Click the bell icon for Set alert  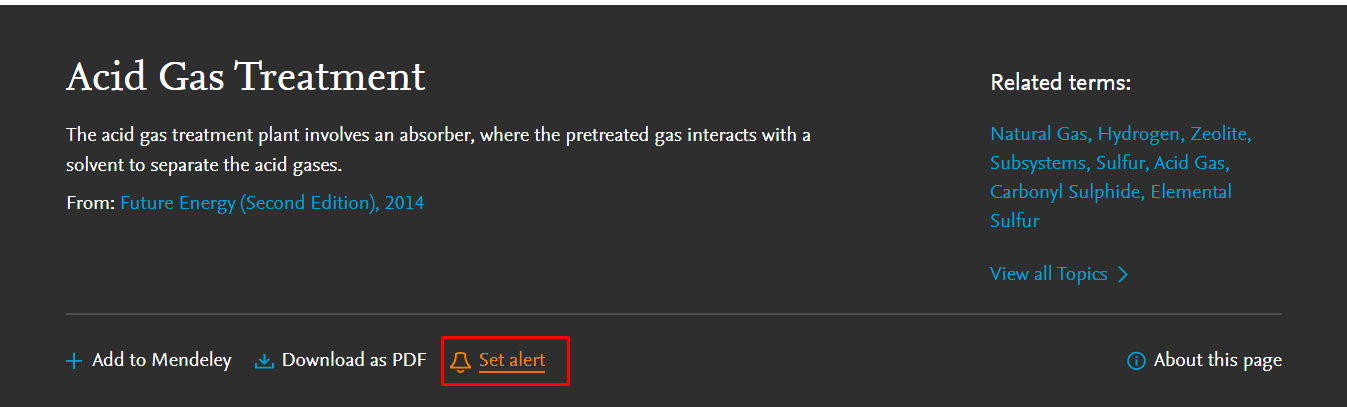point(460,361)
